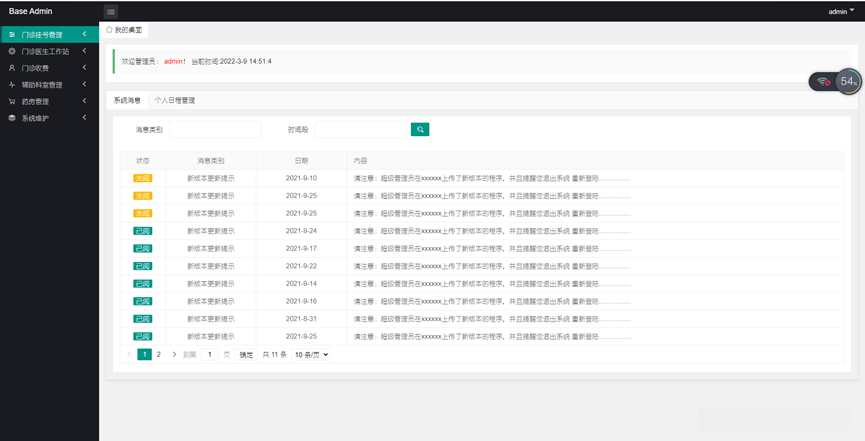The height and width of the screenshot is (441, 865).
Task: Click the 已阅 badge in the 2021-9-16 row
Action: (142, 301)
